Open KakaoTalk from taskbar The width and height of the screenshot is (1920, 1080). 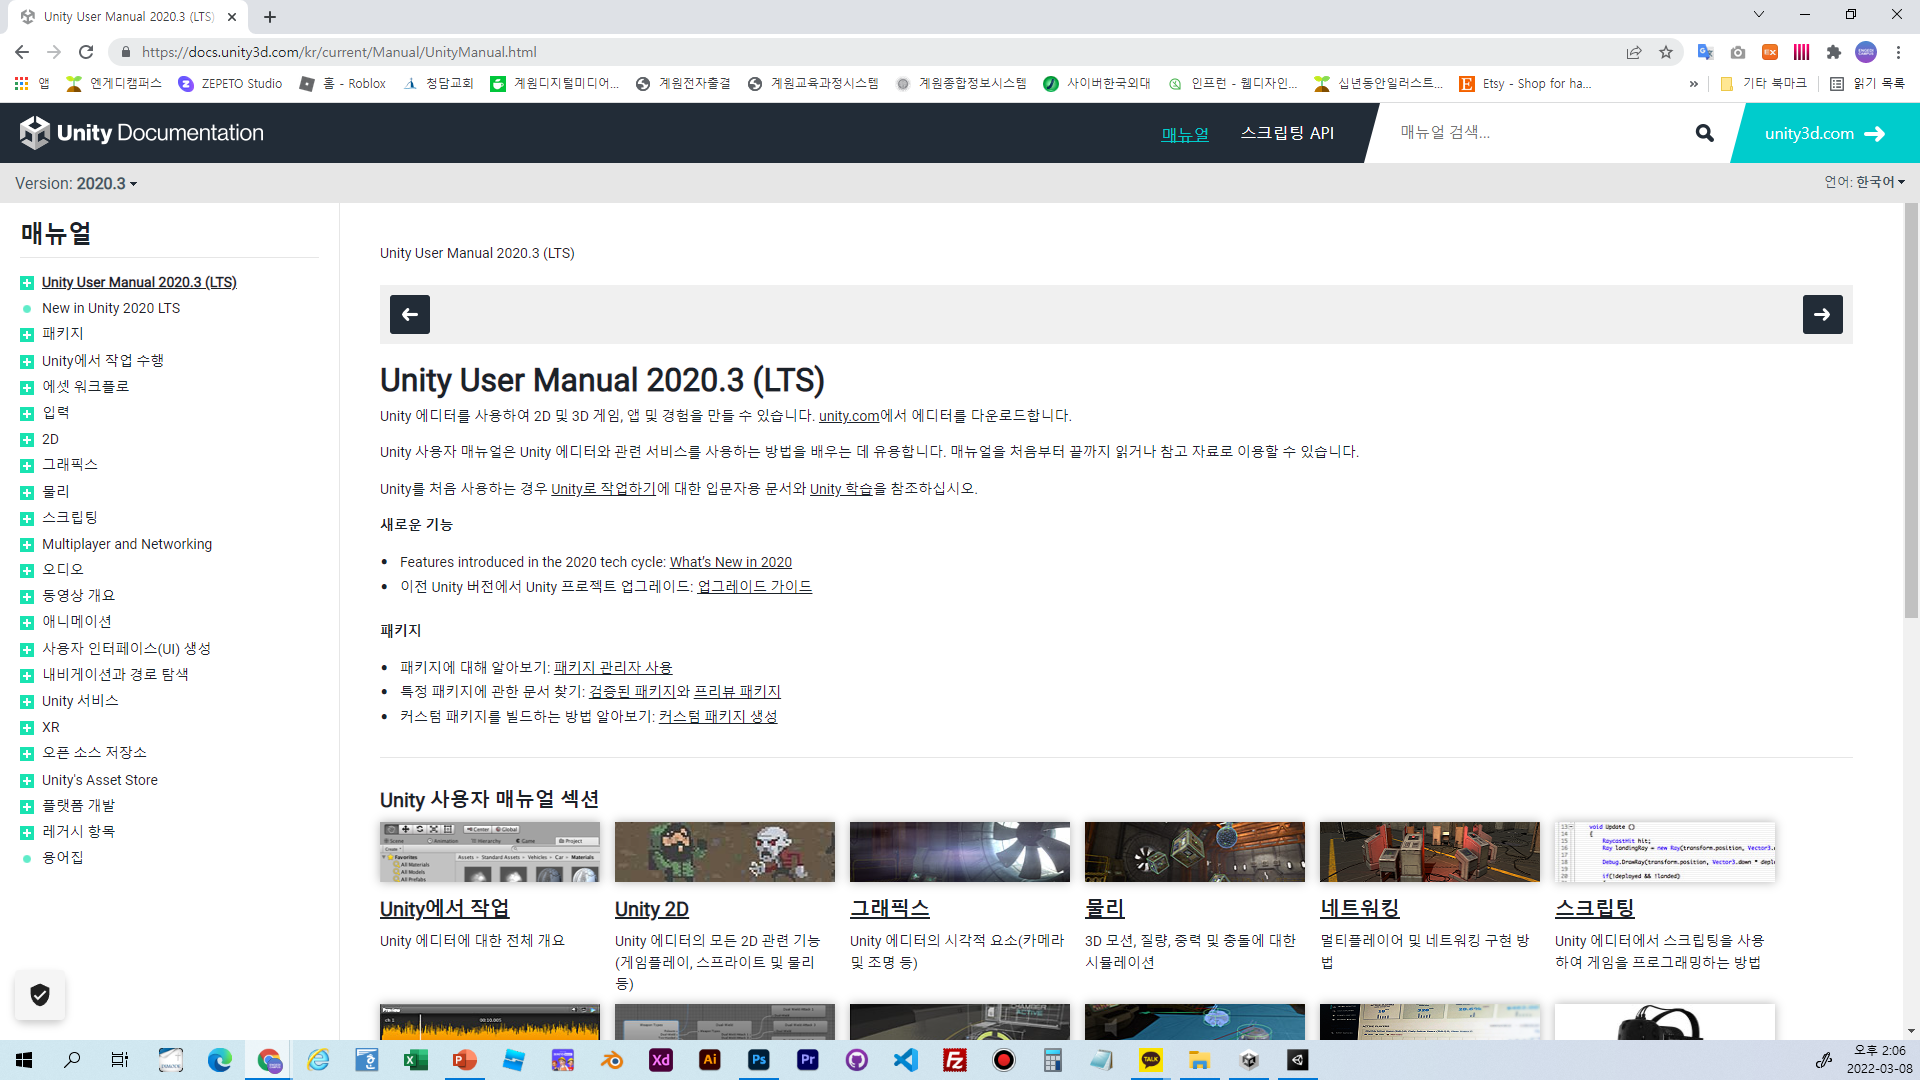click(1151, 1060)
